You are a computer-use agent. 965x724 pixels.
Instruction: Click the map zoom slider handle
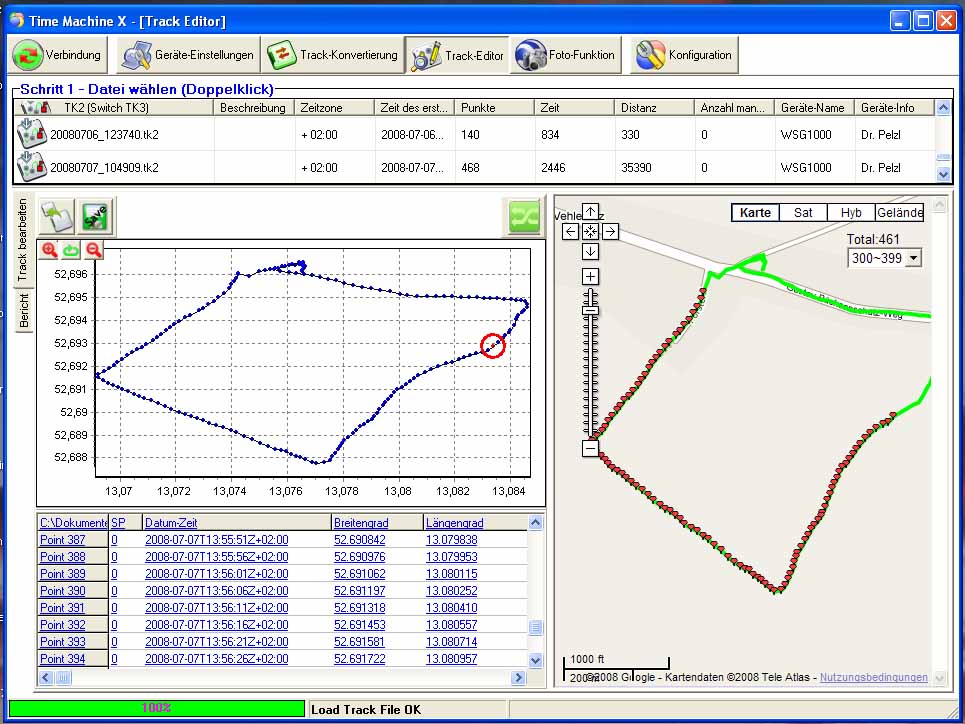coord(591,311)
